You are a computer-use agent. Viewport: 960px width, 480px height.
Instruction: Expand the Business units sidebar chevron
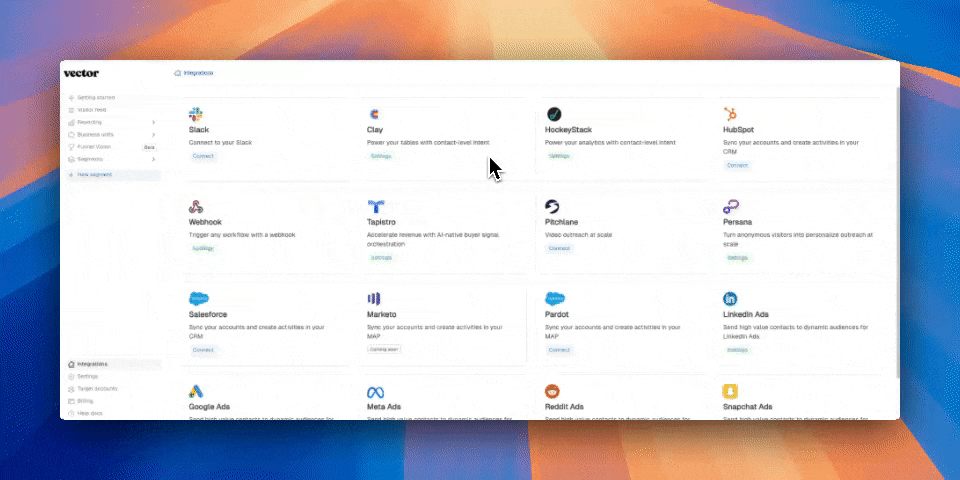[153, 135]
